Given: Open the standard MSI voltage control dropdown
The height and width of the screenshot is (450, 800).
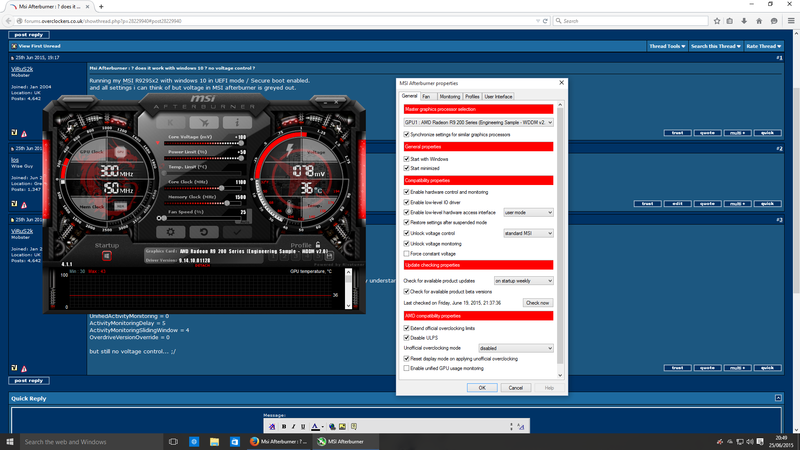Looking at the screenshot, I should click(528, 233).
